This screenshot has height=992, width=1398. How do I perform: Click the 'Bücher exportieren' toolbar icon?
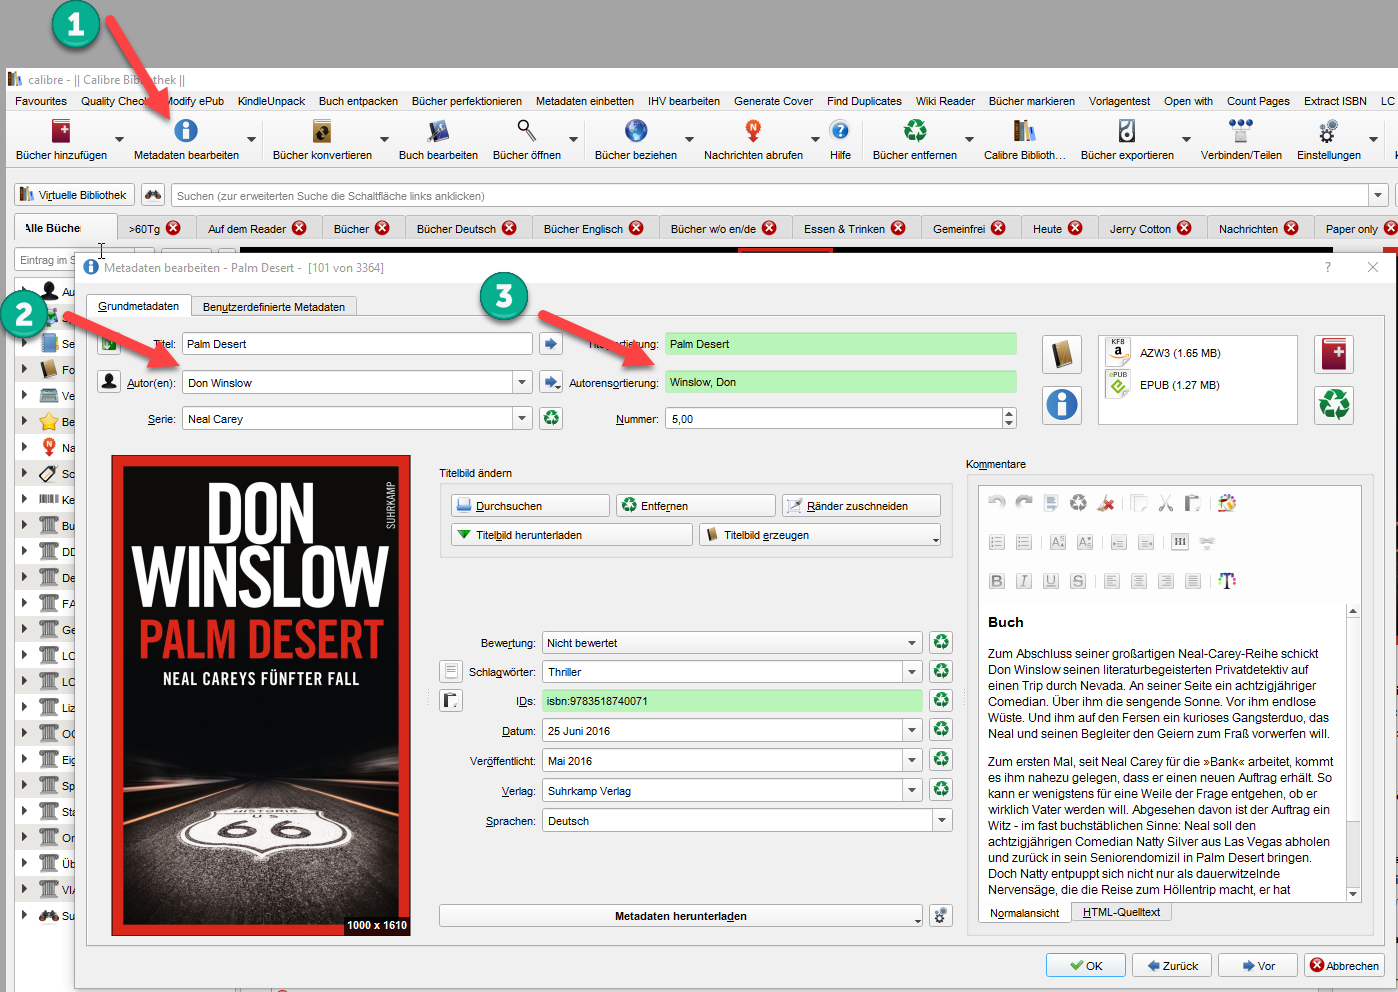coord(1127,131)
